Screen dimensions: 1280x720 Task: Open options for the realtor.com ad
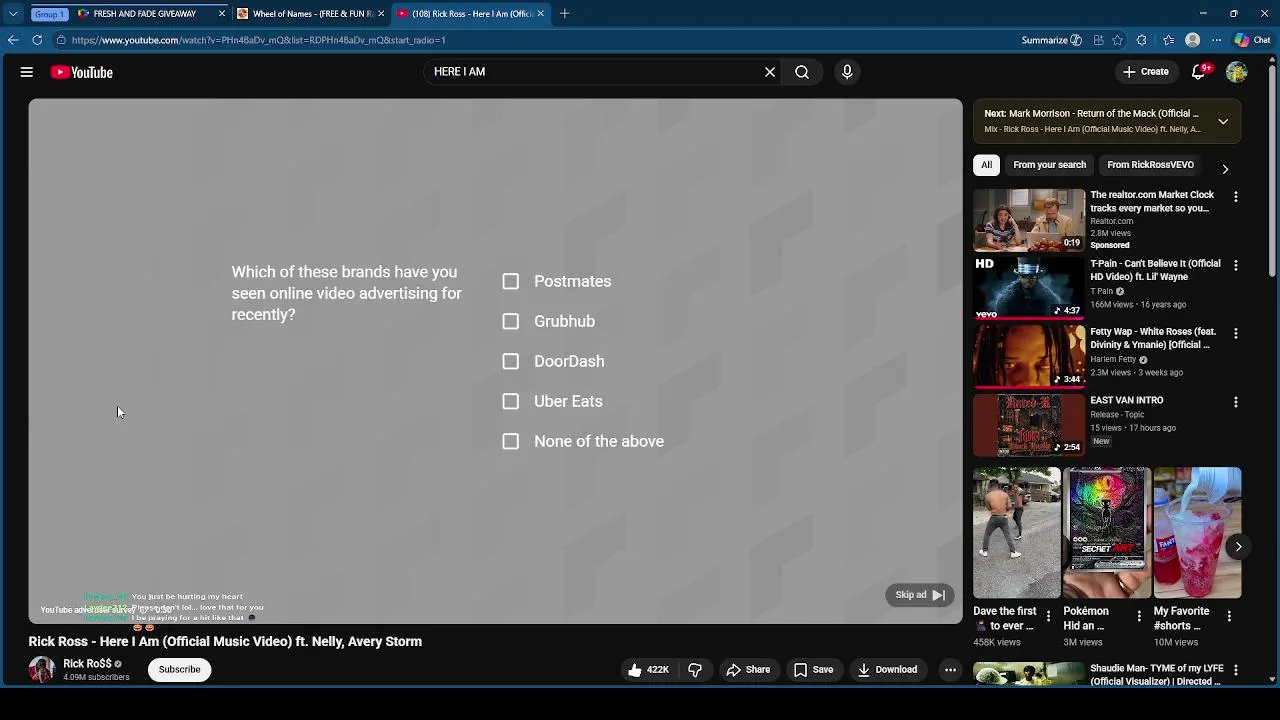[x=1236, y=197]
